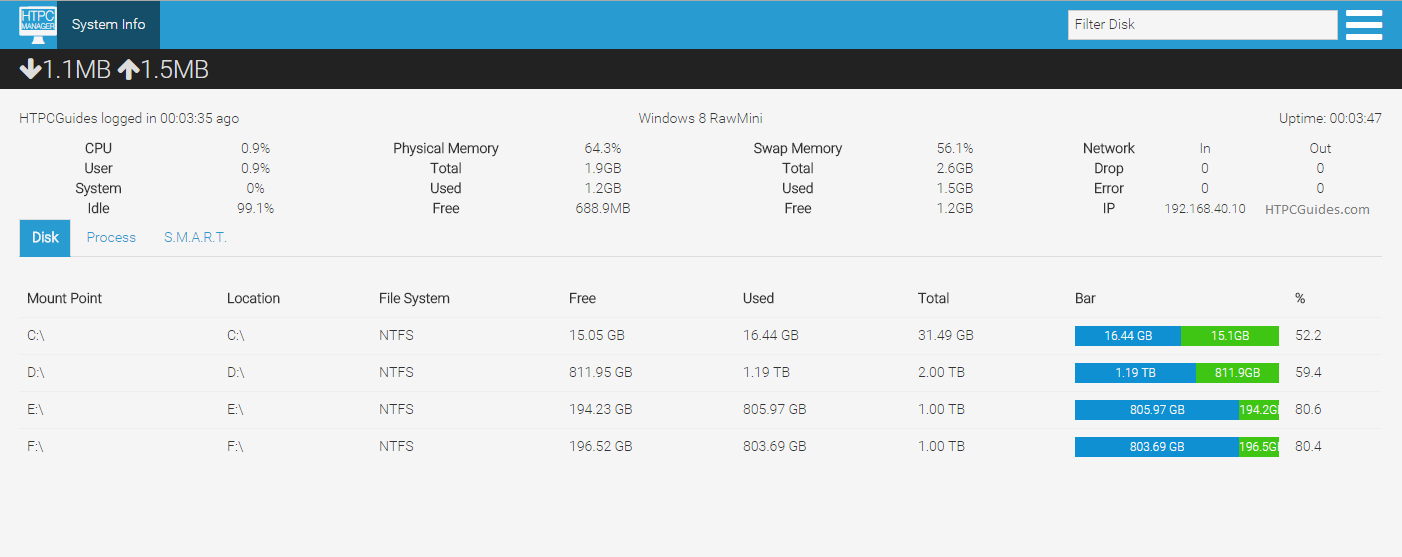The width and height of the screenshot is (1402, 557).
Task: Click the download speed arrow icon
Action: click(x=30, y=69)
